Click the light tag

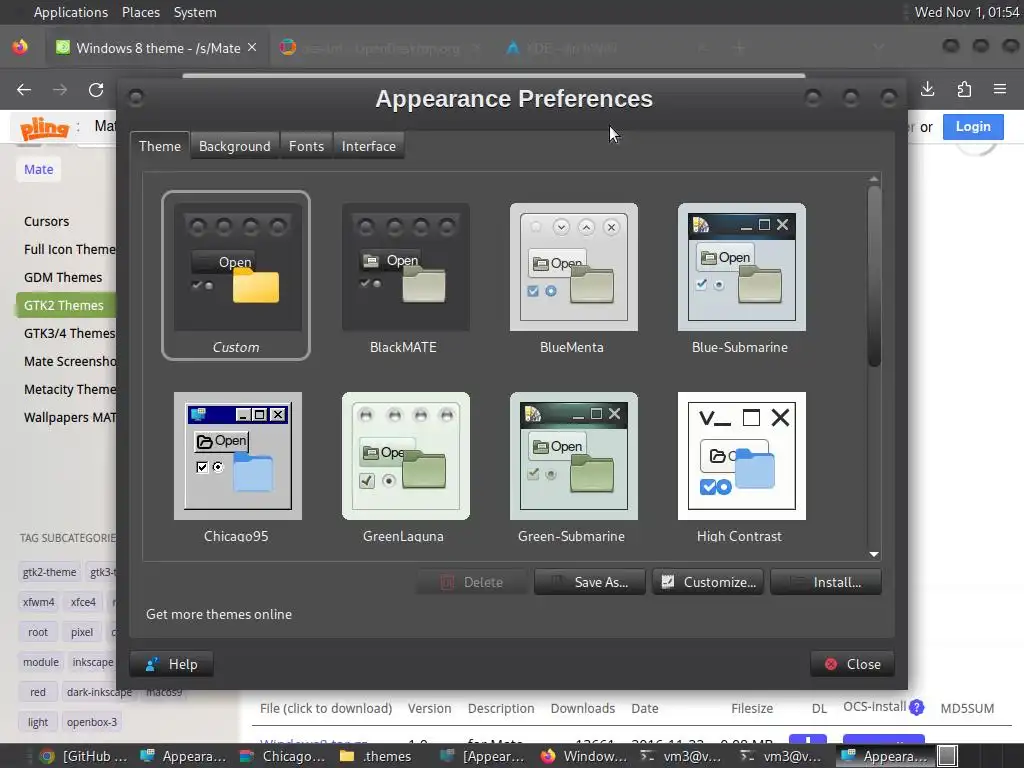click(38, 722)
